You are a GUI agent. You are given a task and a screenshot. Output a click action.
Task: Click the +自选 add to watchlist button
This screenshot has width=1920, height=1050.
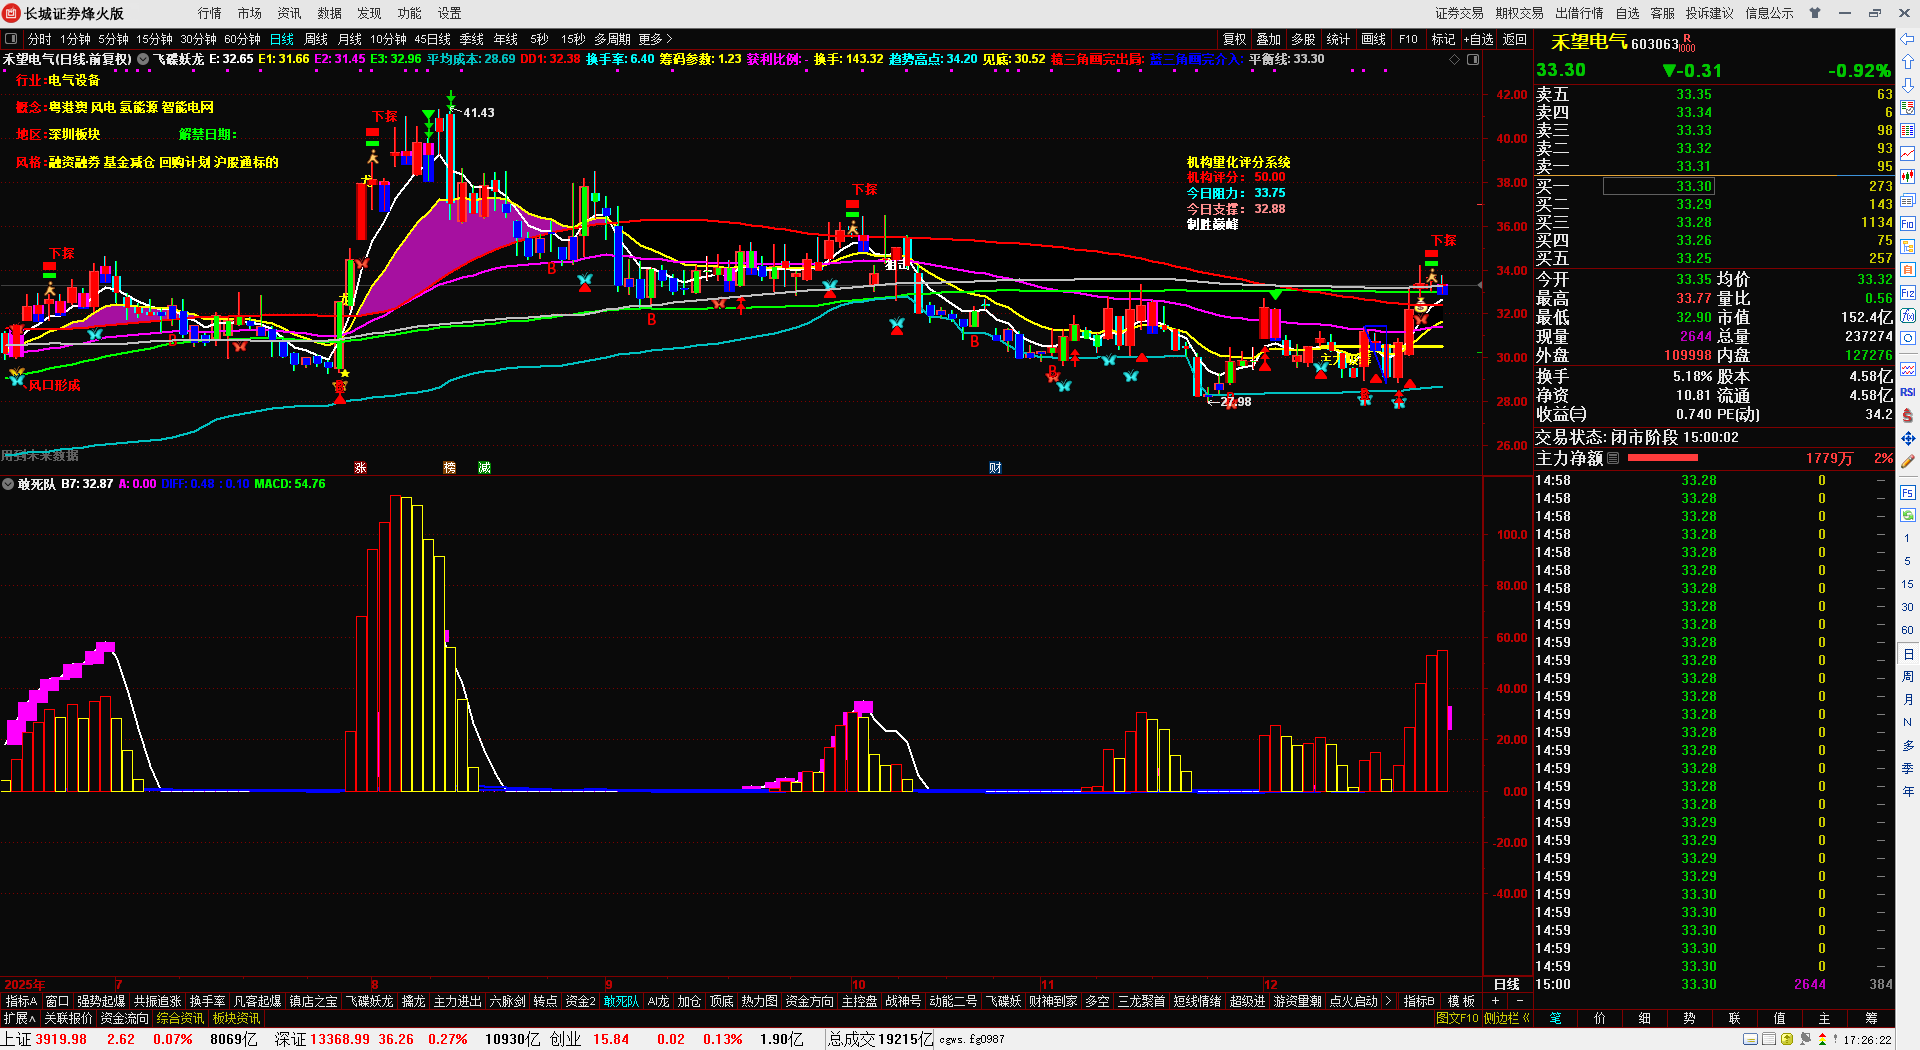pyautogui.click(x=1479, y=39)
